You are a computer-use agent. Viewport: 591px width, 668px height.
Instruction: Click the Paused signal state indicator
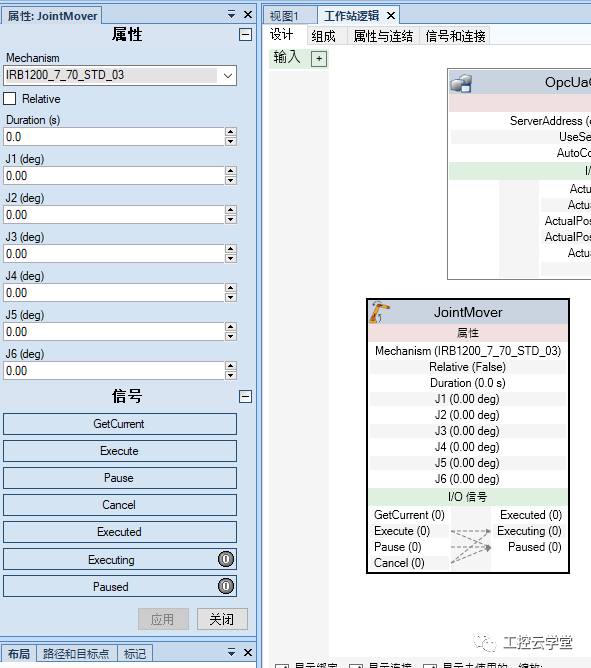[x=226, y=586]
